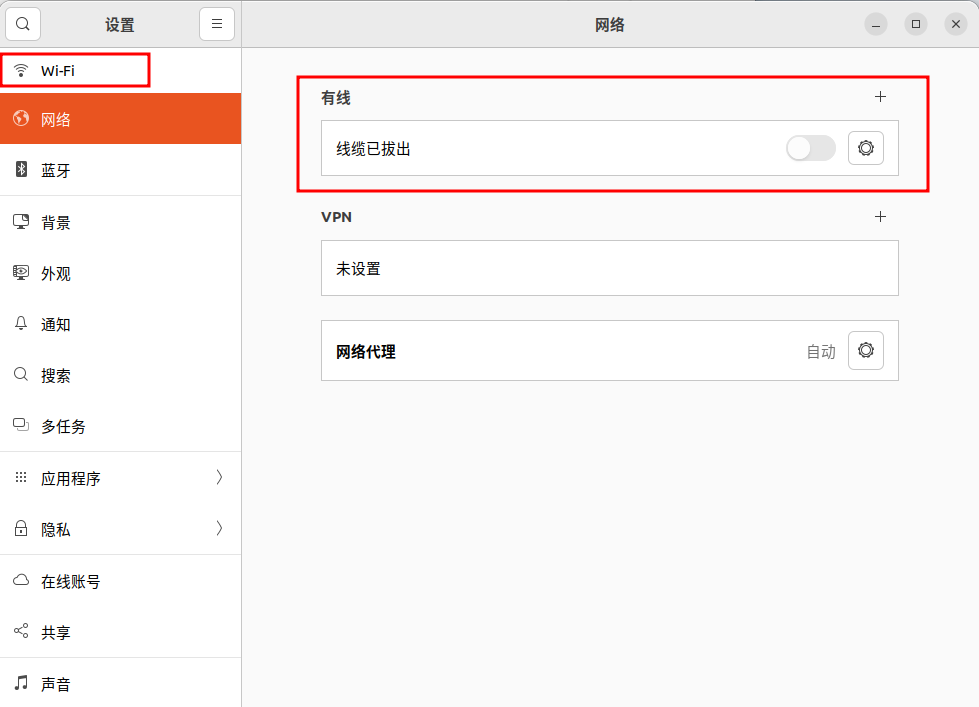979x707 pixels.
Task: Click the music note icon beside 声音
Action: pyautogui.click(x=21, y=683)
